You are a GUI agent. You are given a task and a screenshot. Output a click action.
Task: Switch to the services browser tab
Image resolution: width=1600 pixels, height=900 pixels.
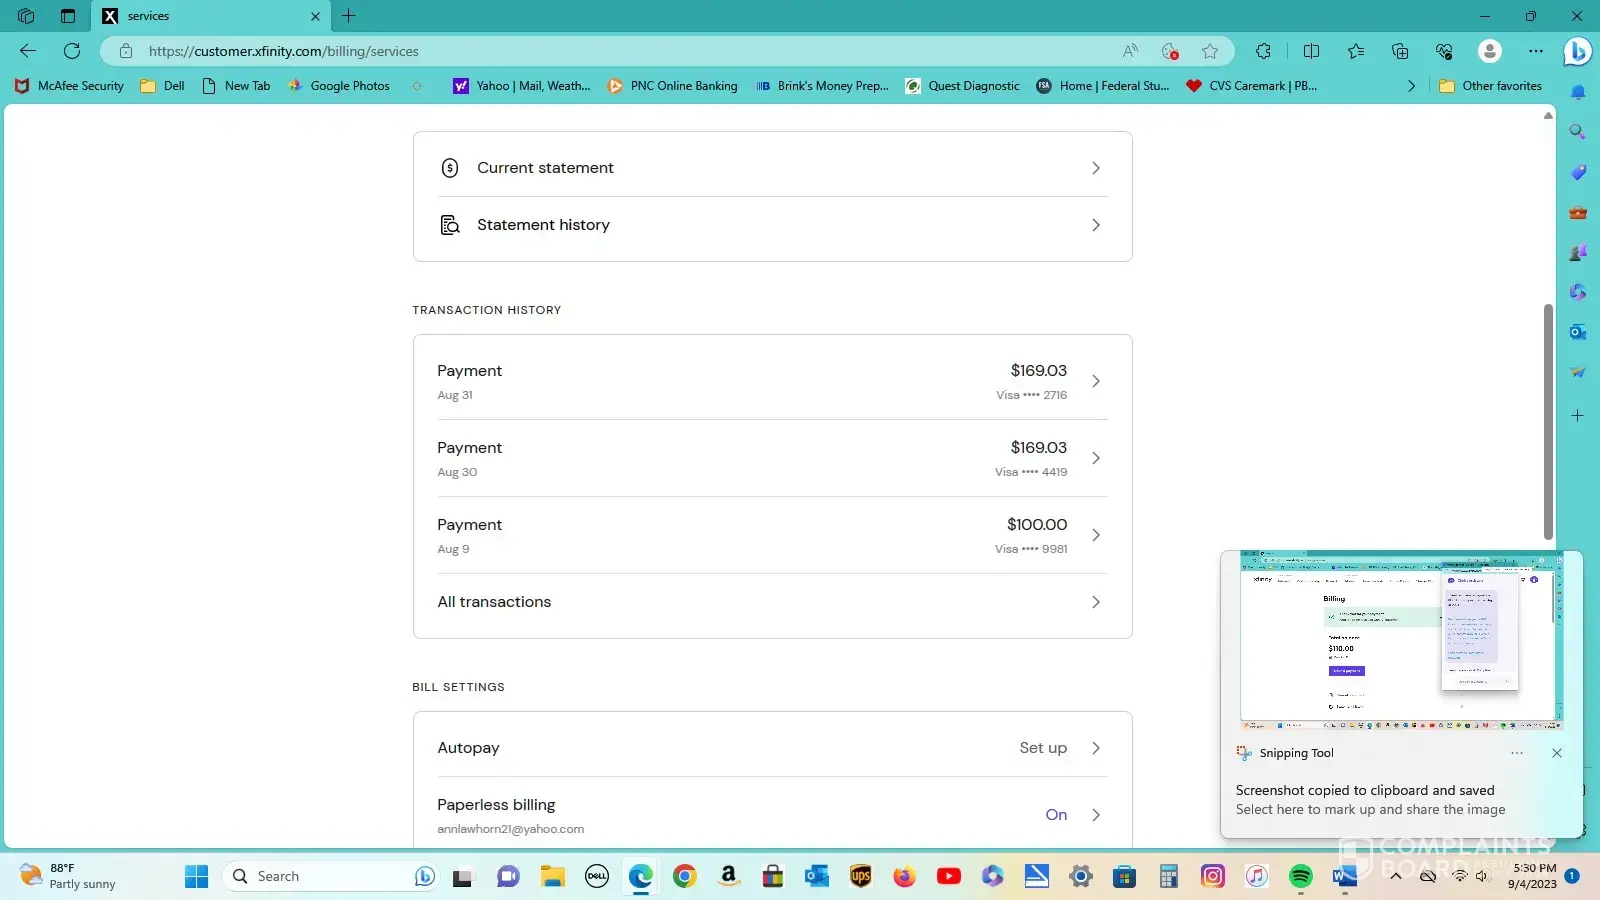210,16
